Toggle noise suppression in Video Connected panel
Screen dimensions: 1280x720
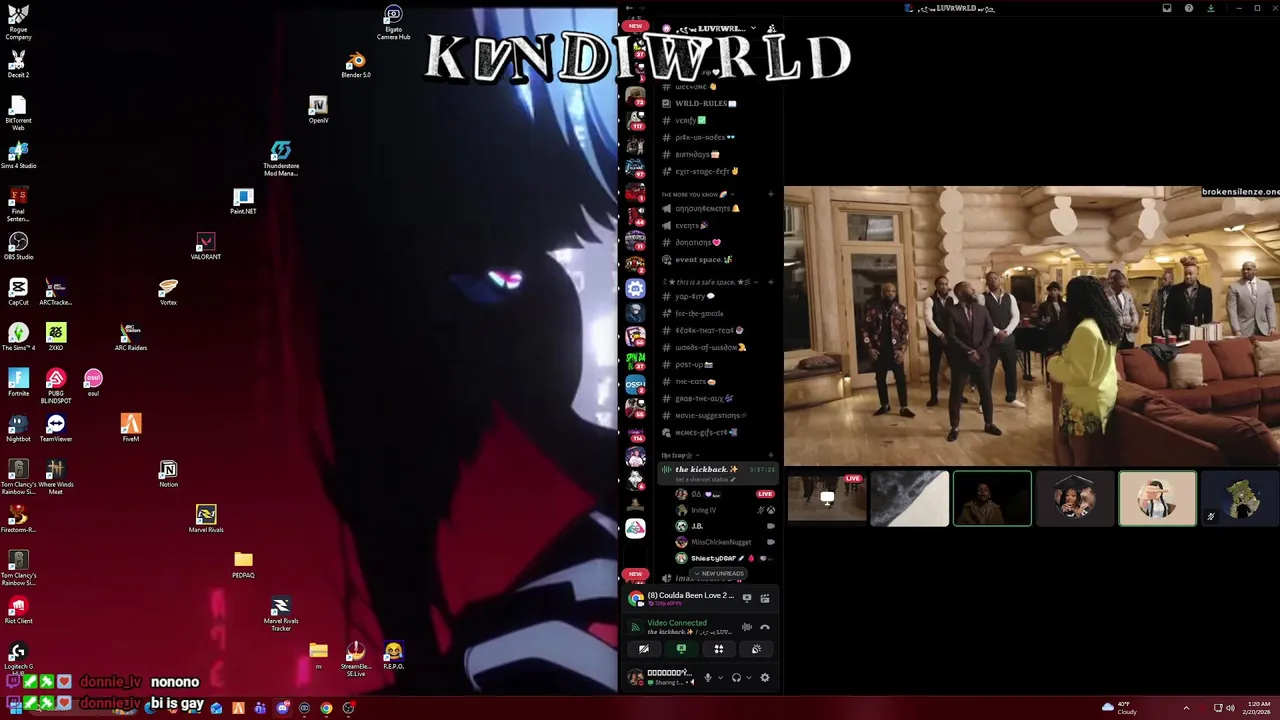(x=746, y=627)
